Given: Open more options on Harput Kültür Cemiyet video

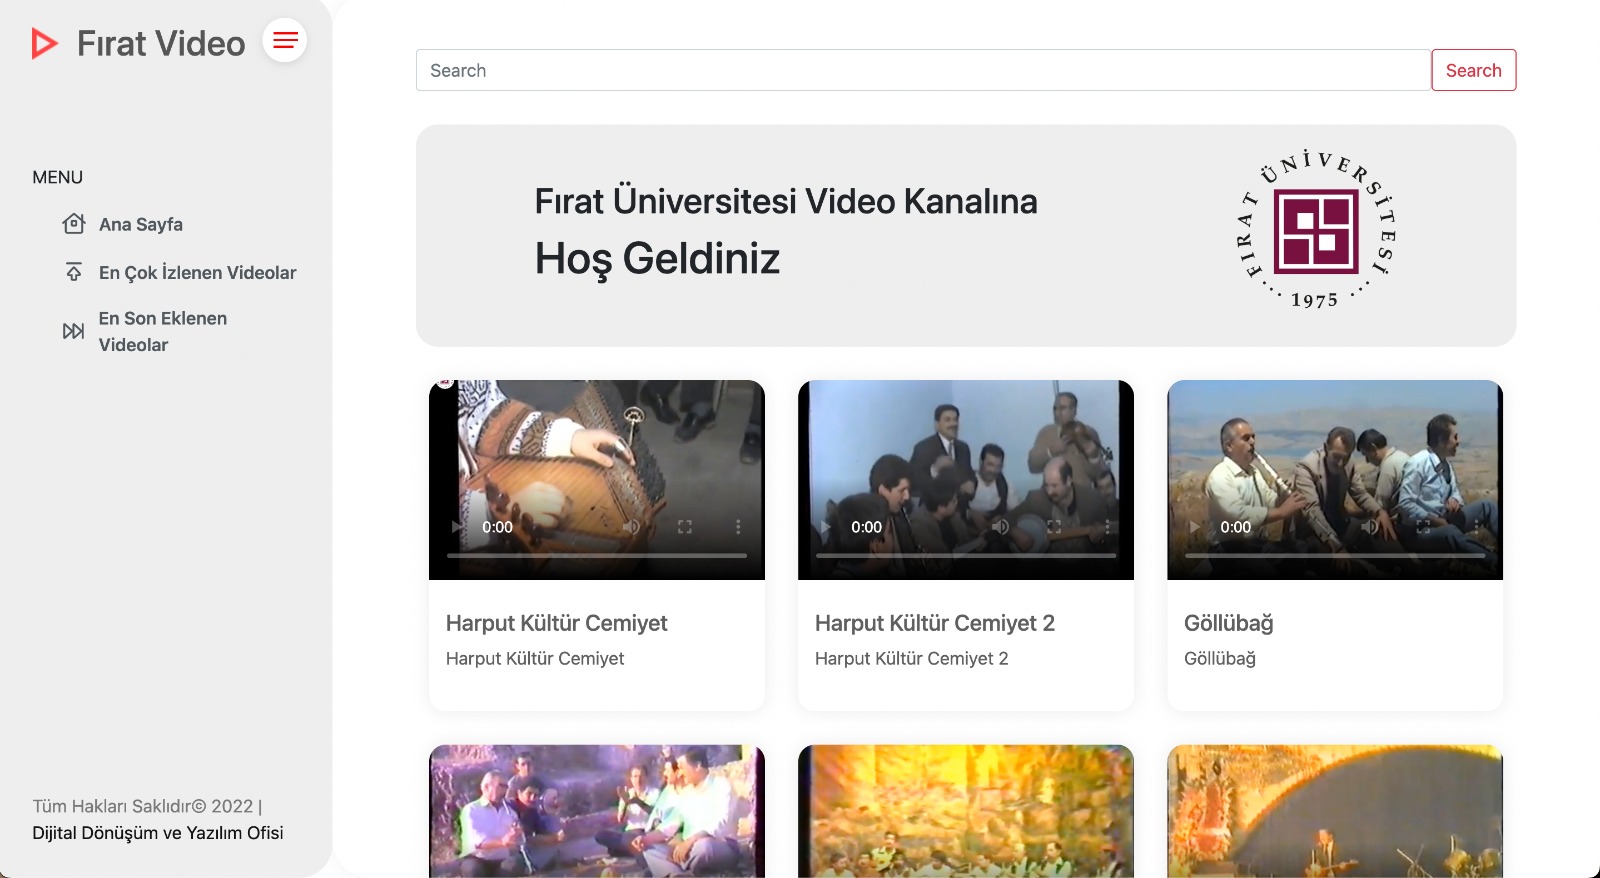Looking at the screenshot, I should coord(738,527).
